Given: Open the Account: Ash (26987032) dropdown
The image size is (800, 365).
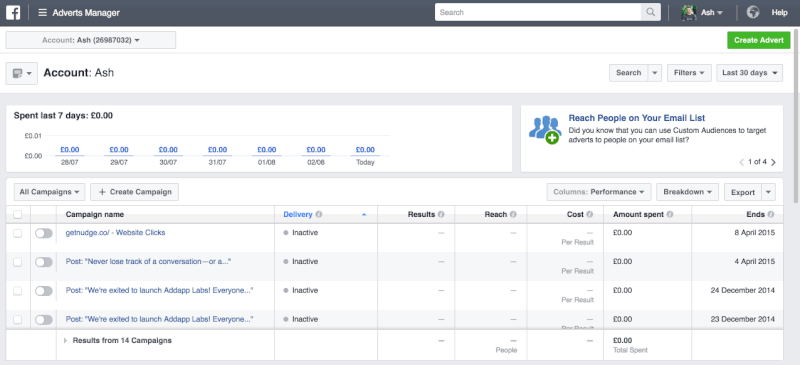Looking at the screenshot, I should tap(91, 40).
